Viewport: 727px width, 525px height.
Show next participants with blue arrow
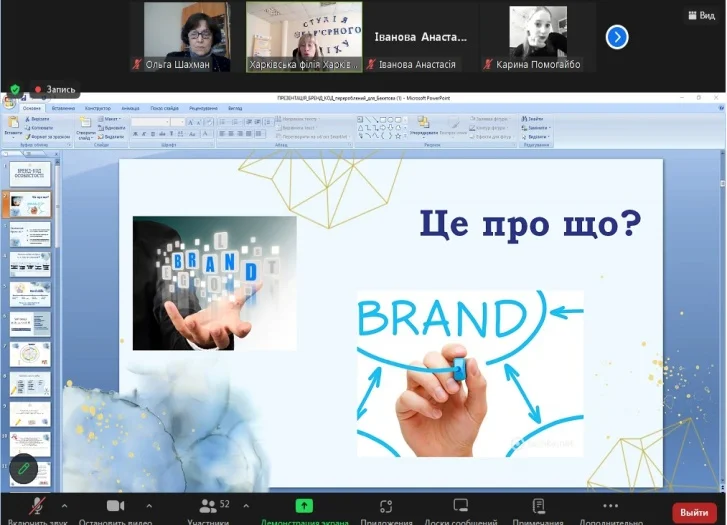617,37
